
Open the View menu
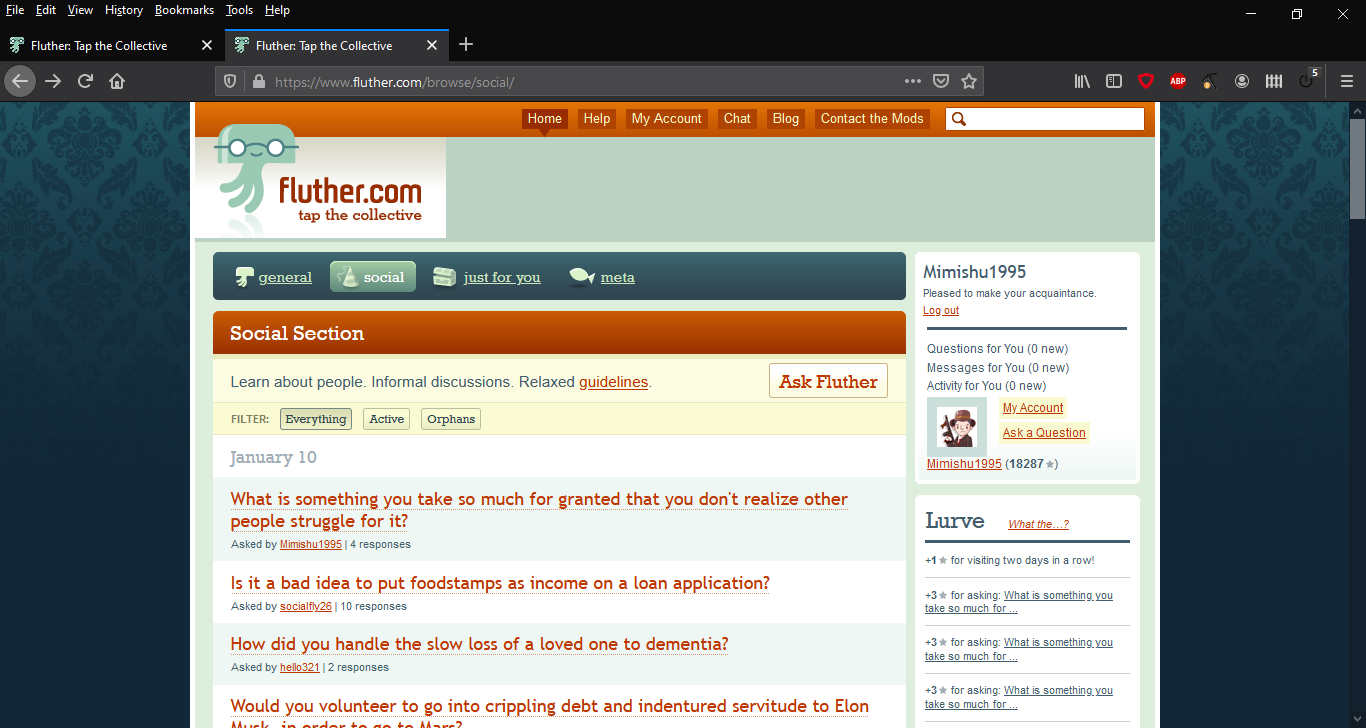(x=80, y=10)
